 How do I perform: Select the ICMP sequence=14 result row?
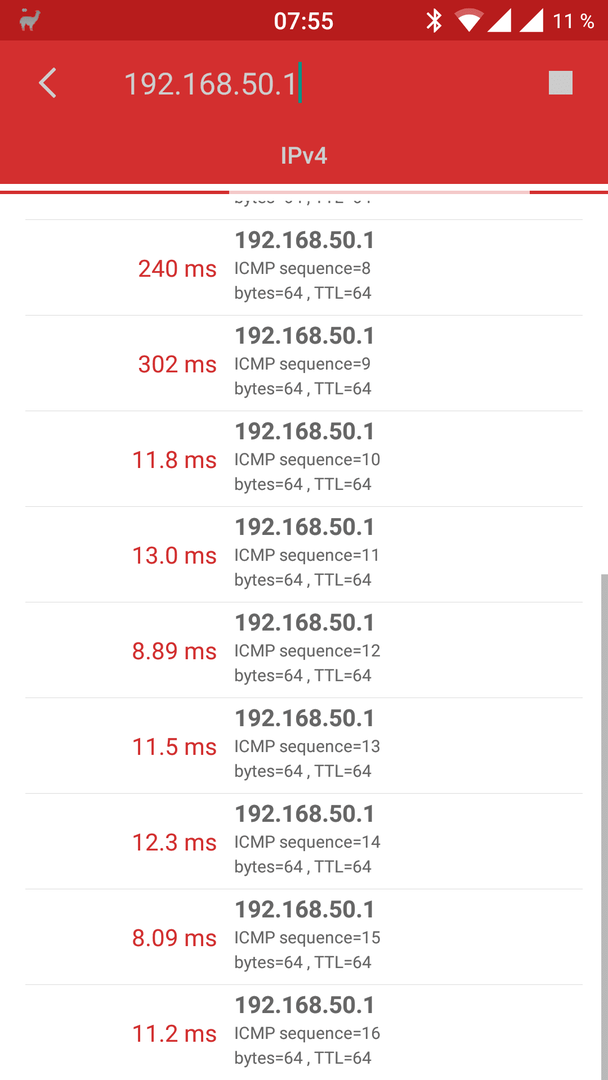(304, 841)
